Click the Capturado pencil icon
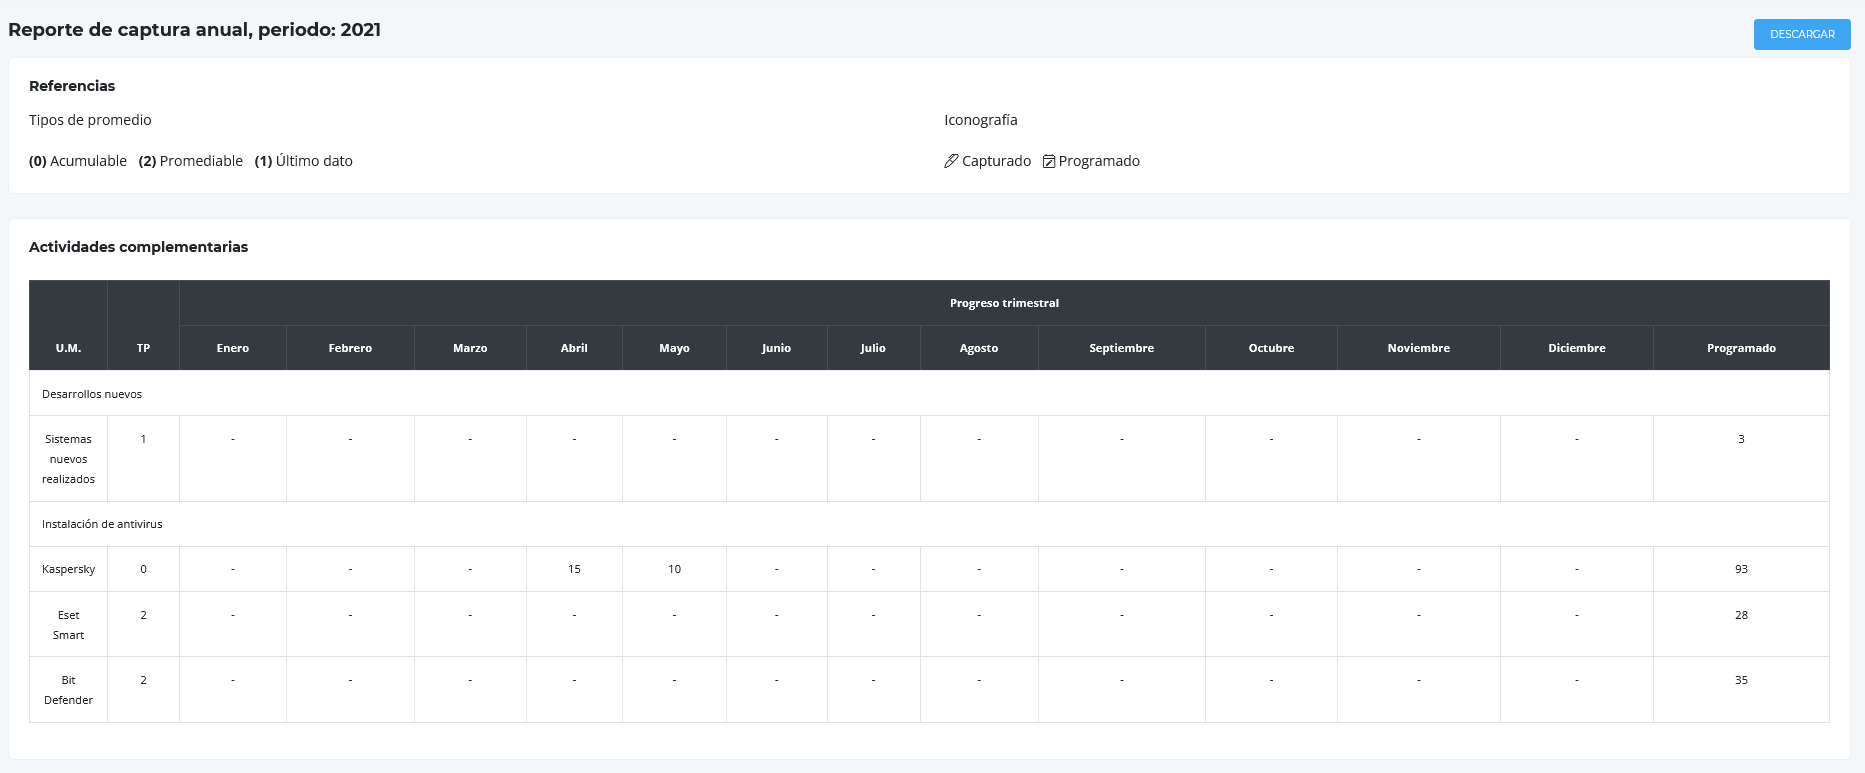 [951, 161]
